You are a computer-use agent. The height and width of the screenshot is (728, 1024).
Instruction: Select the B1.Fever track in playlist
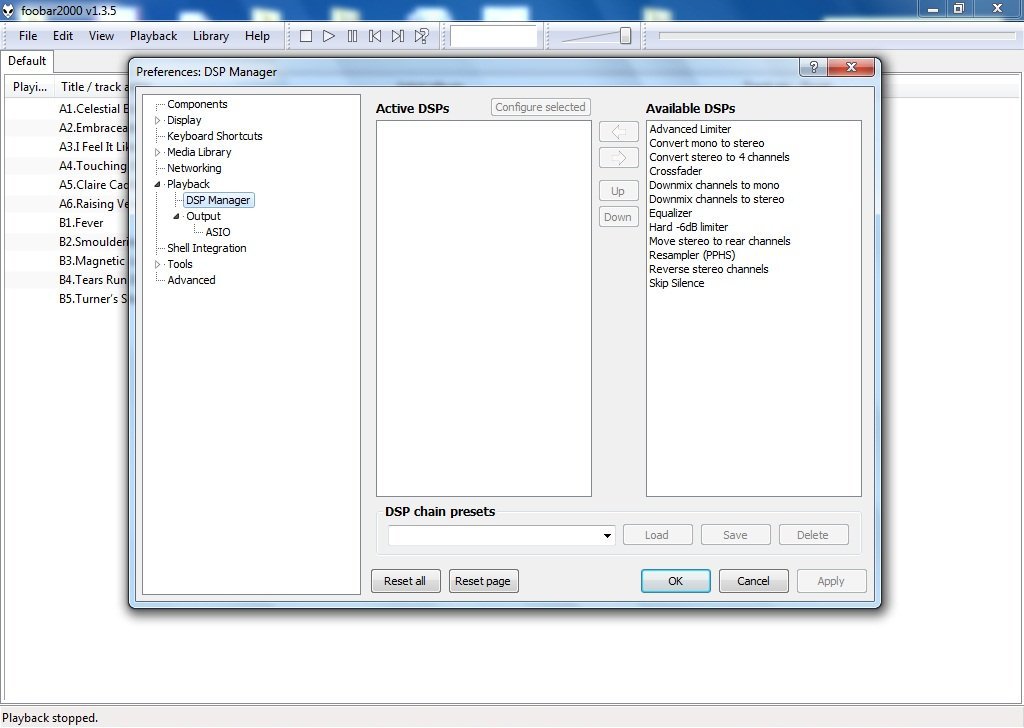tap(81, 223)
